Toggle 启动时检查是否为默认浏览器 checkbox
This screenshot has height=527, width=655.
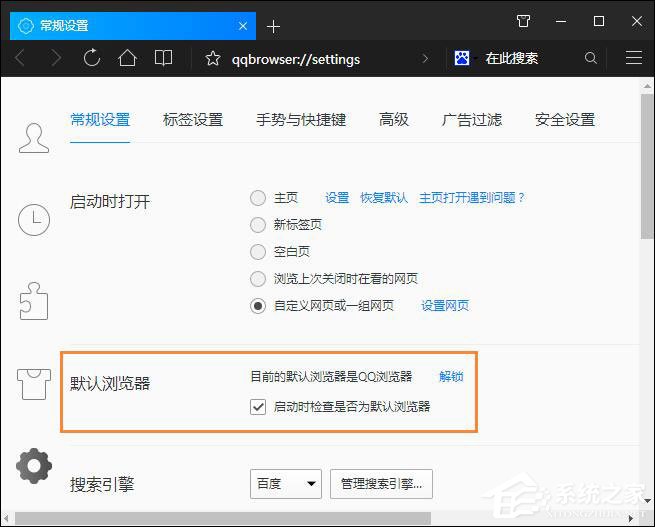point(258,407)
